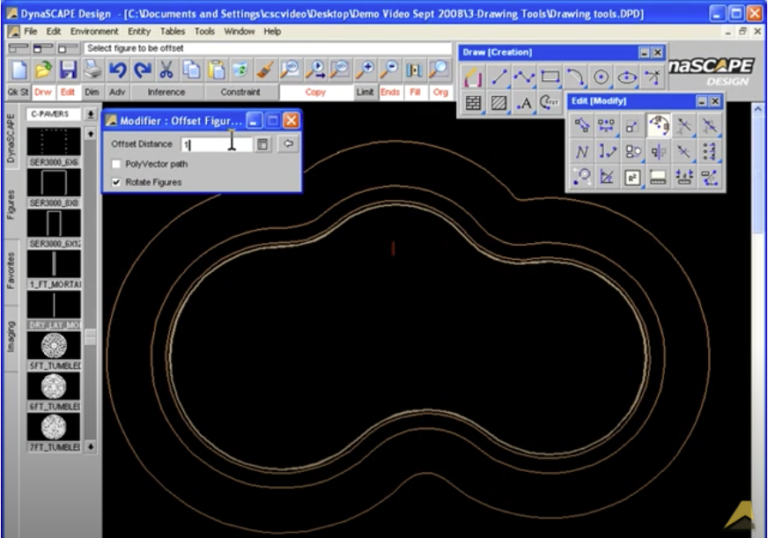Viewport: 768px width, 538px height.
Task: Select the 5FT_TUMBLED figure thumbnail
Action: (53, 345)
